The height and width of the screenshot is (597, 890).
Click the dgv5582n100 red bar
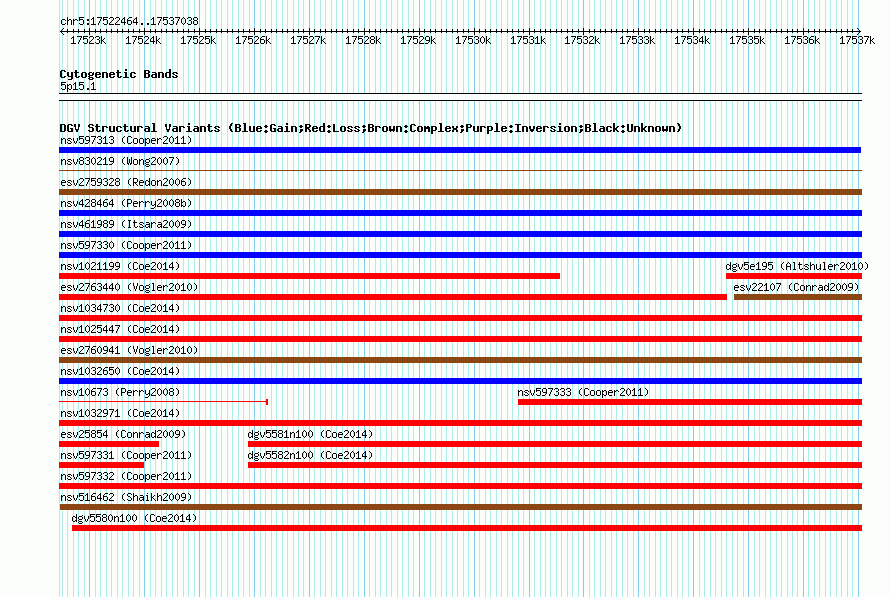coord(555,465)
